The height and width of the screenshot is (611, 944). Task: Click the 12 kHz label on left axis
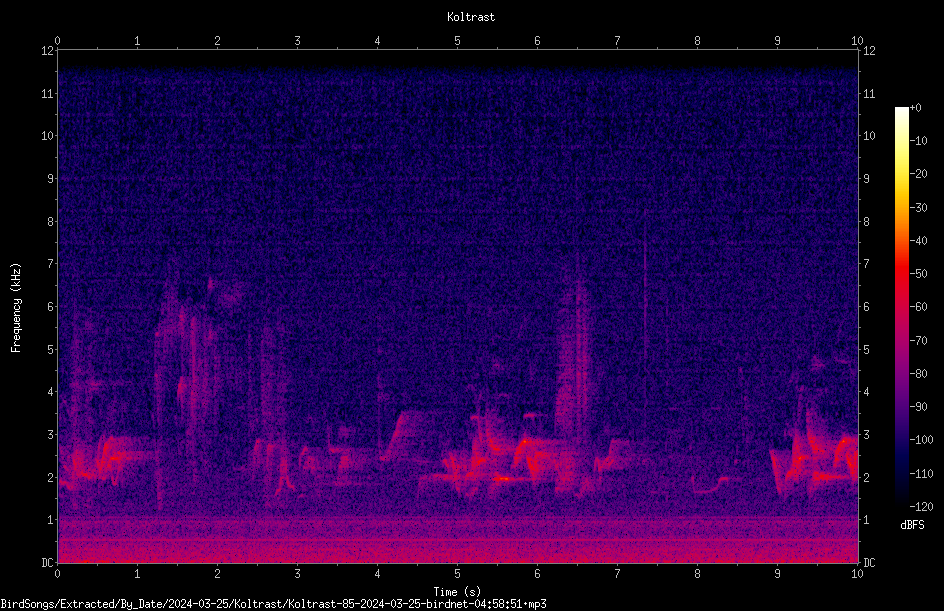pyautogui.click(x=48, y=51)
